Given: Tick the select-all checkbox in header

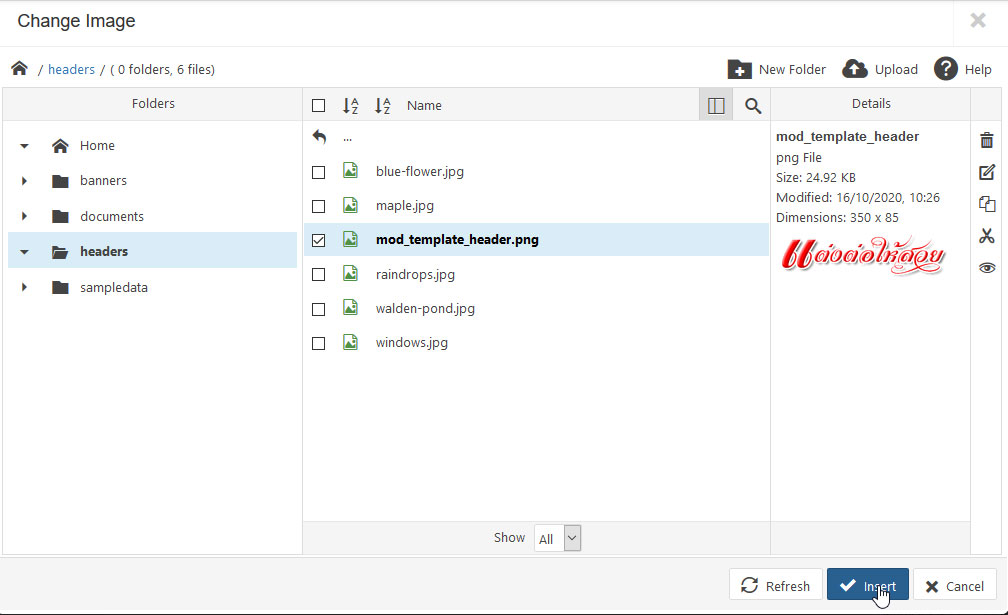Looking at the screenshot, I should point(318,105).
